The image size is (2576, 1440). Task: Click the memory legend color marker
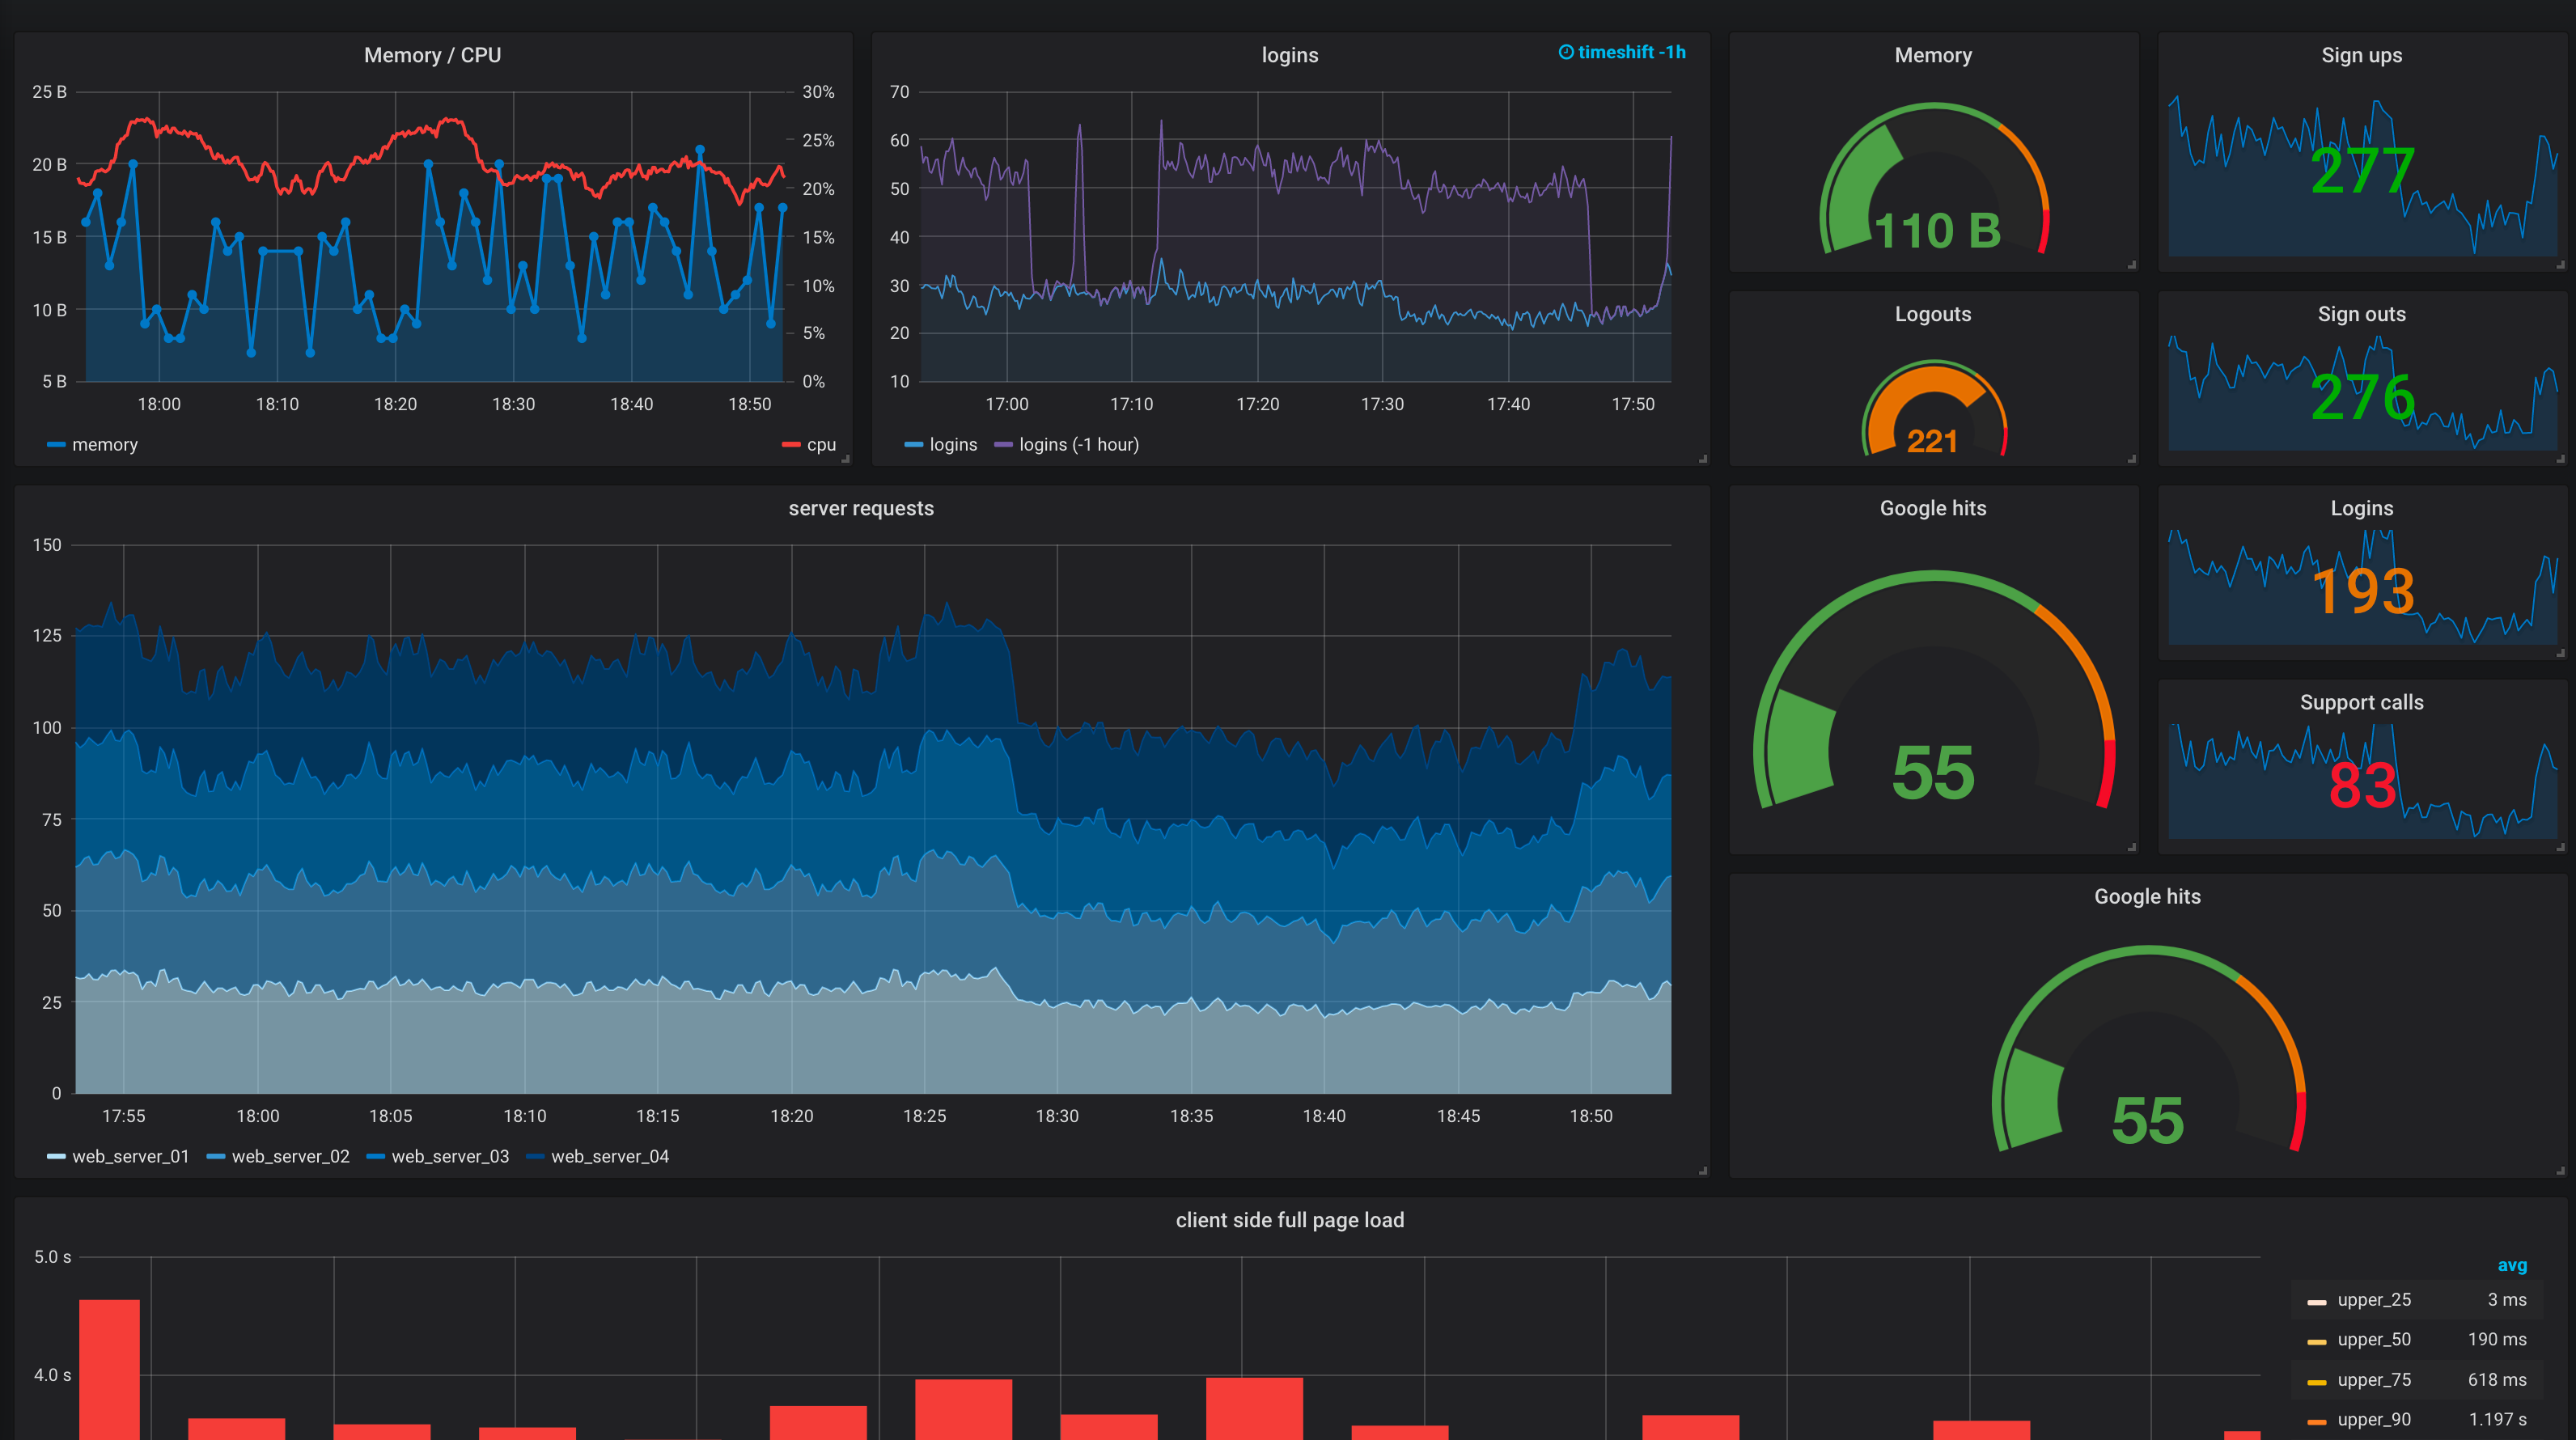click(x=55, y=444)
